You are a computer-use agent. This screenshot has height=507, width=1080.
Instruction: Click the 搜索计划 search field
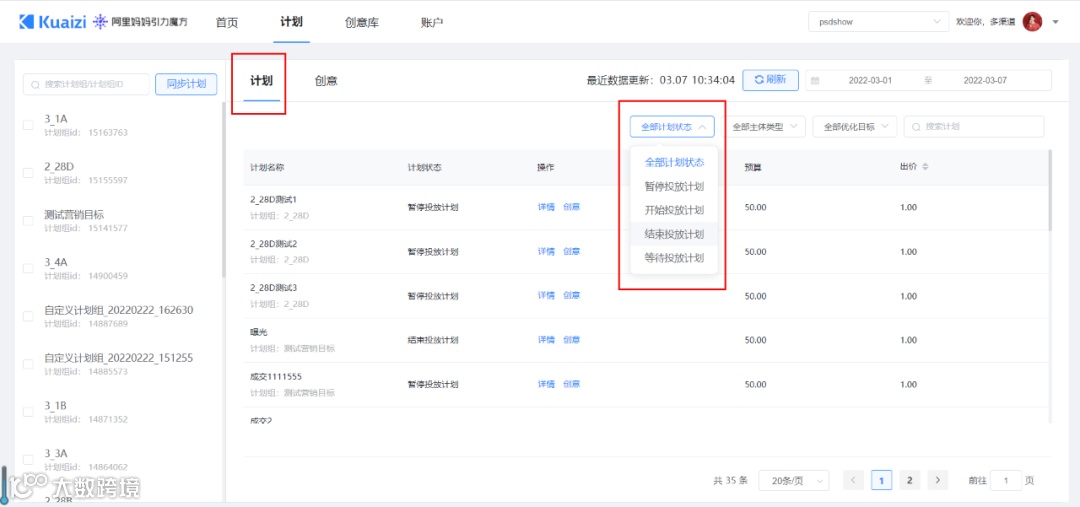[x=974, y=127]
